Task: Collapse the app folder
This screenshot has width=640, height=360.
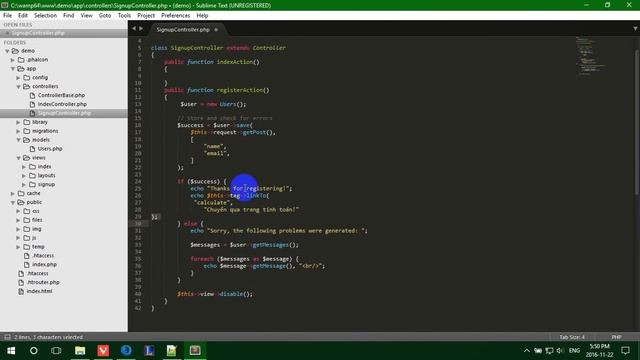Action: click(x=13, y=69)
